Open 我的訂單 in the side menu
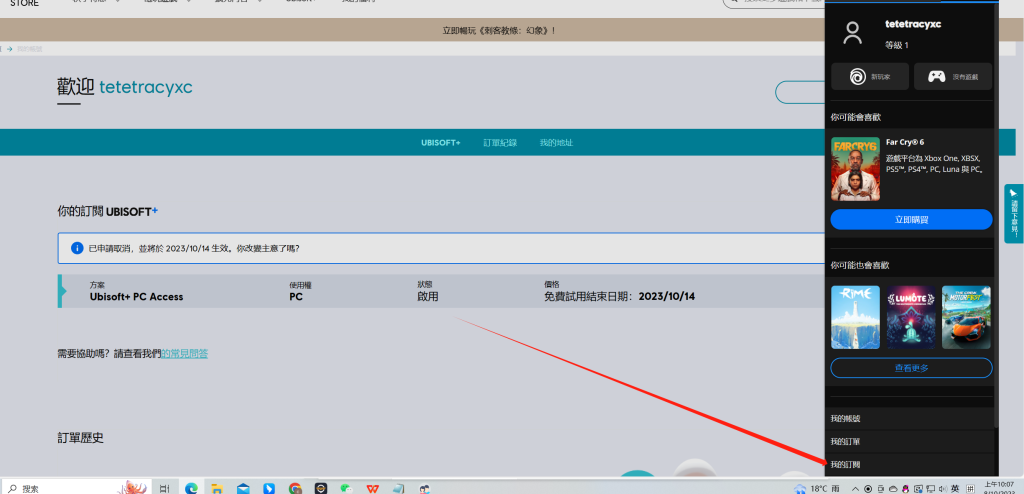Viewport: 1024px width, 494px height. 909,441
